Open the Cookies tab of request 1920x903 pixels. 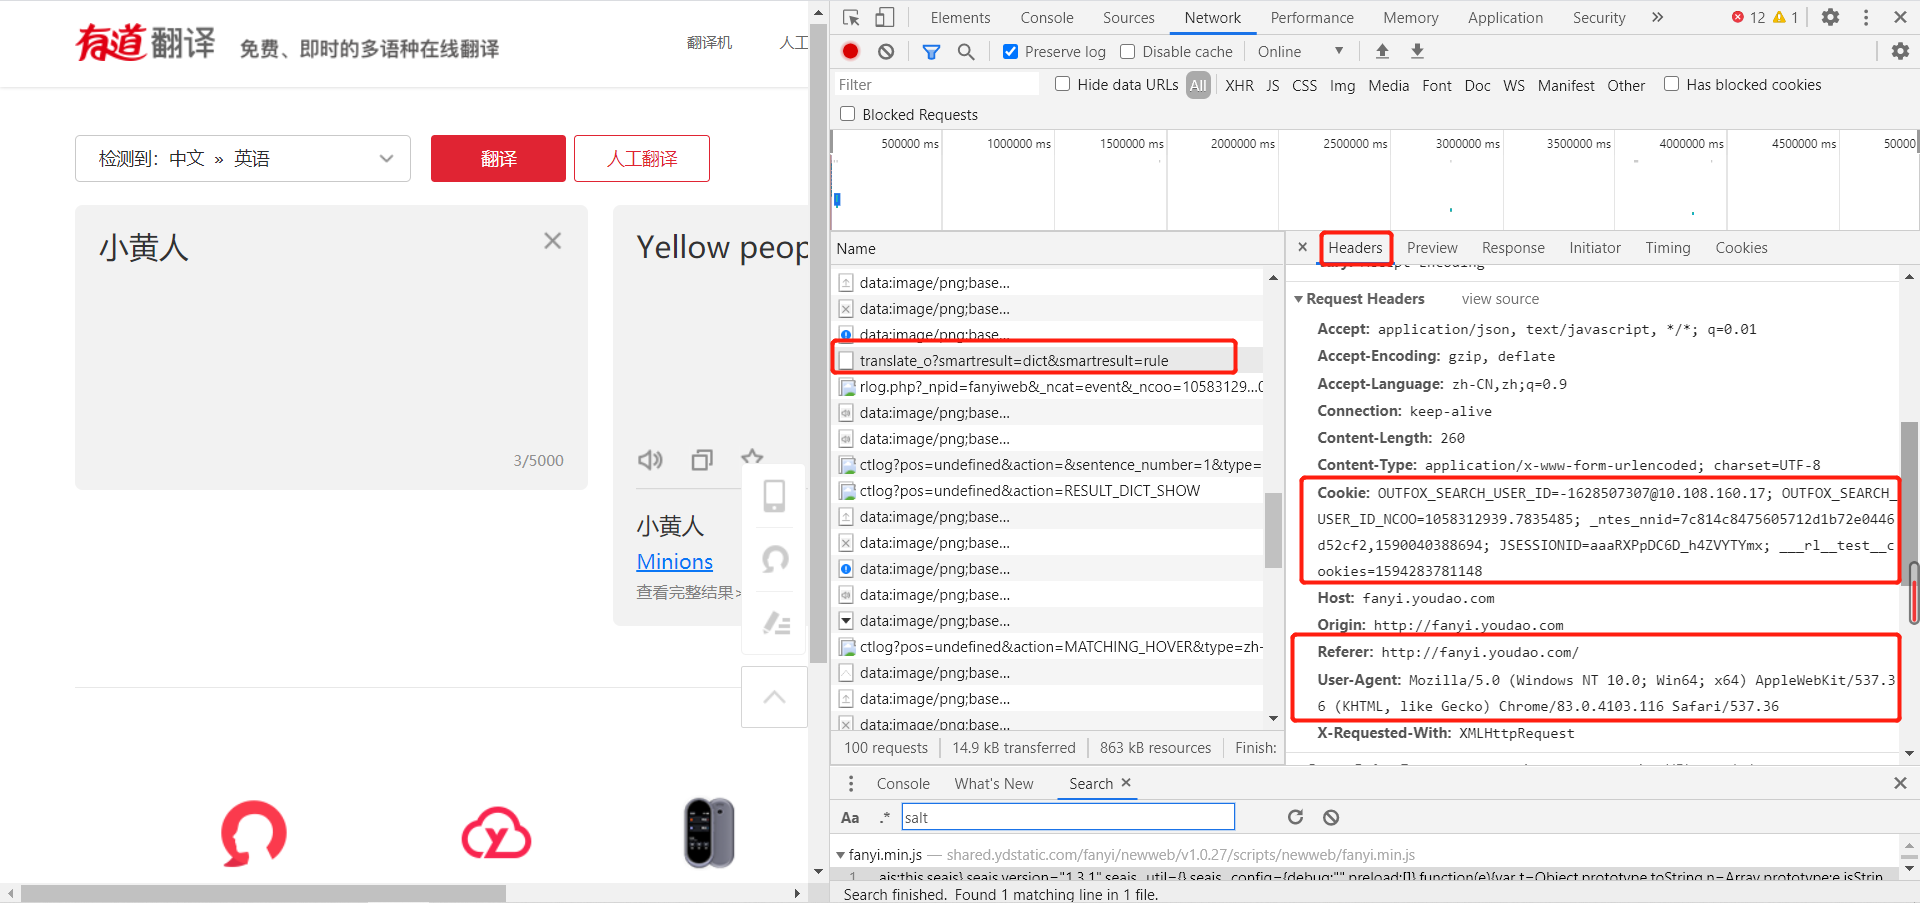(x=1741, y=248)
